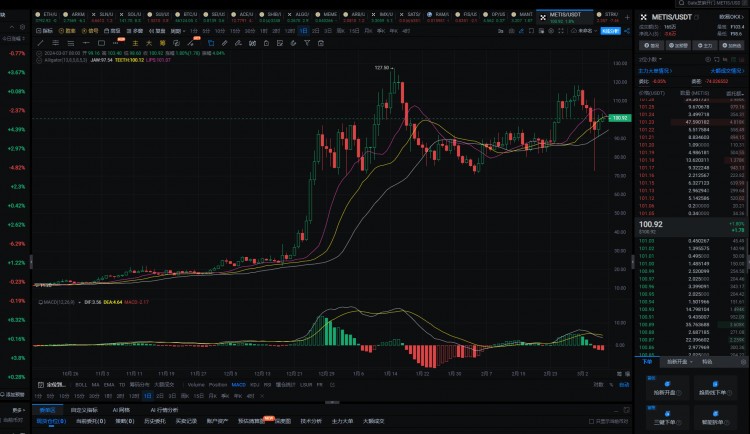Select the ruler measurement tool
The height and width of the screenshot is (434, 750).
(x=224, y=43)
